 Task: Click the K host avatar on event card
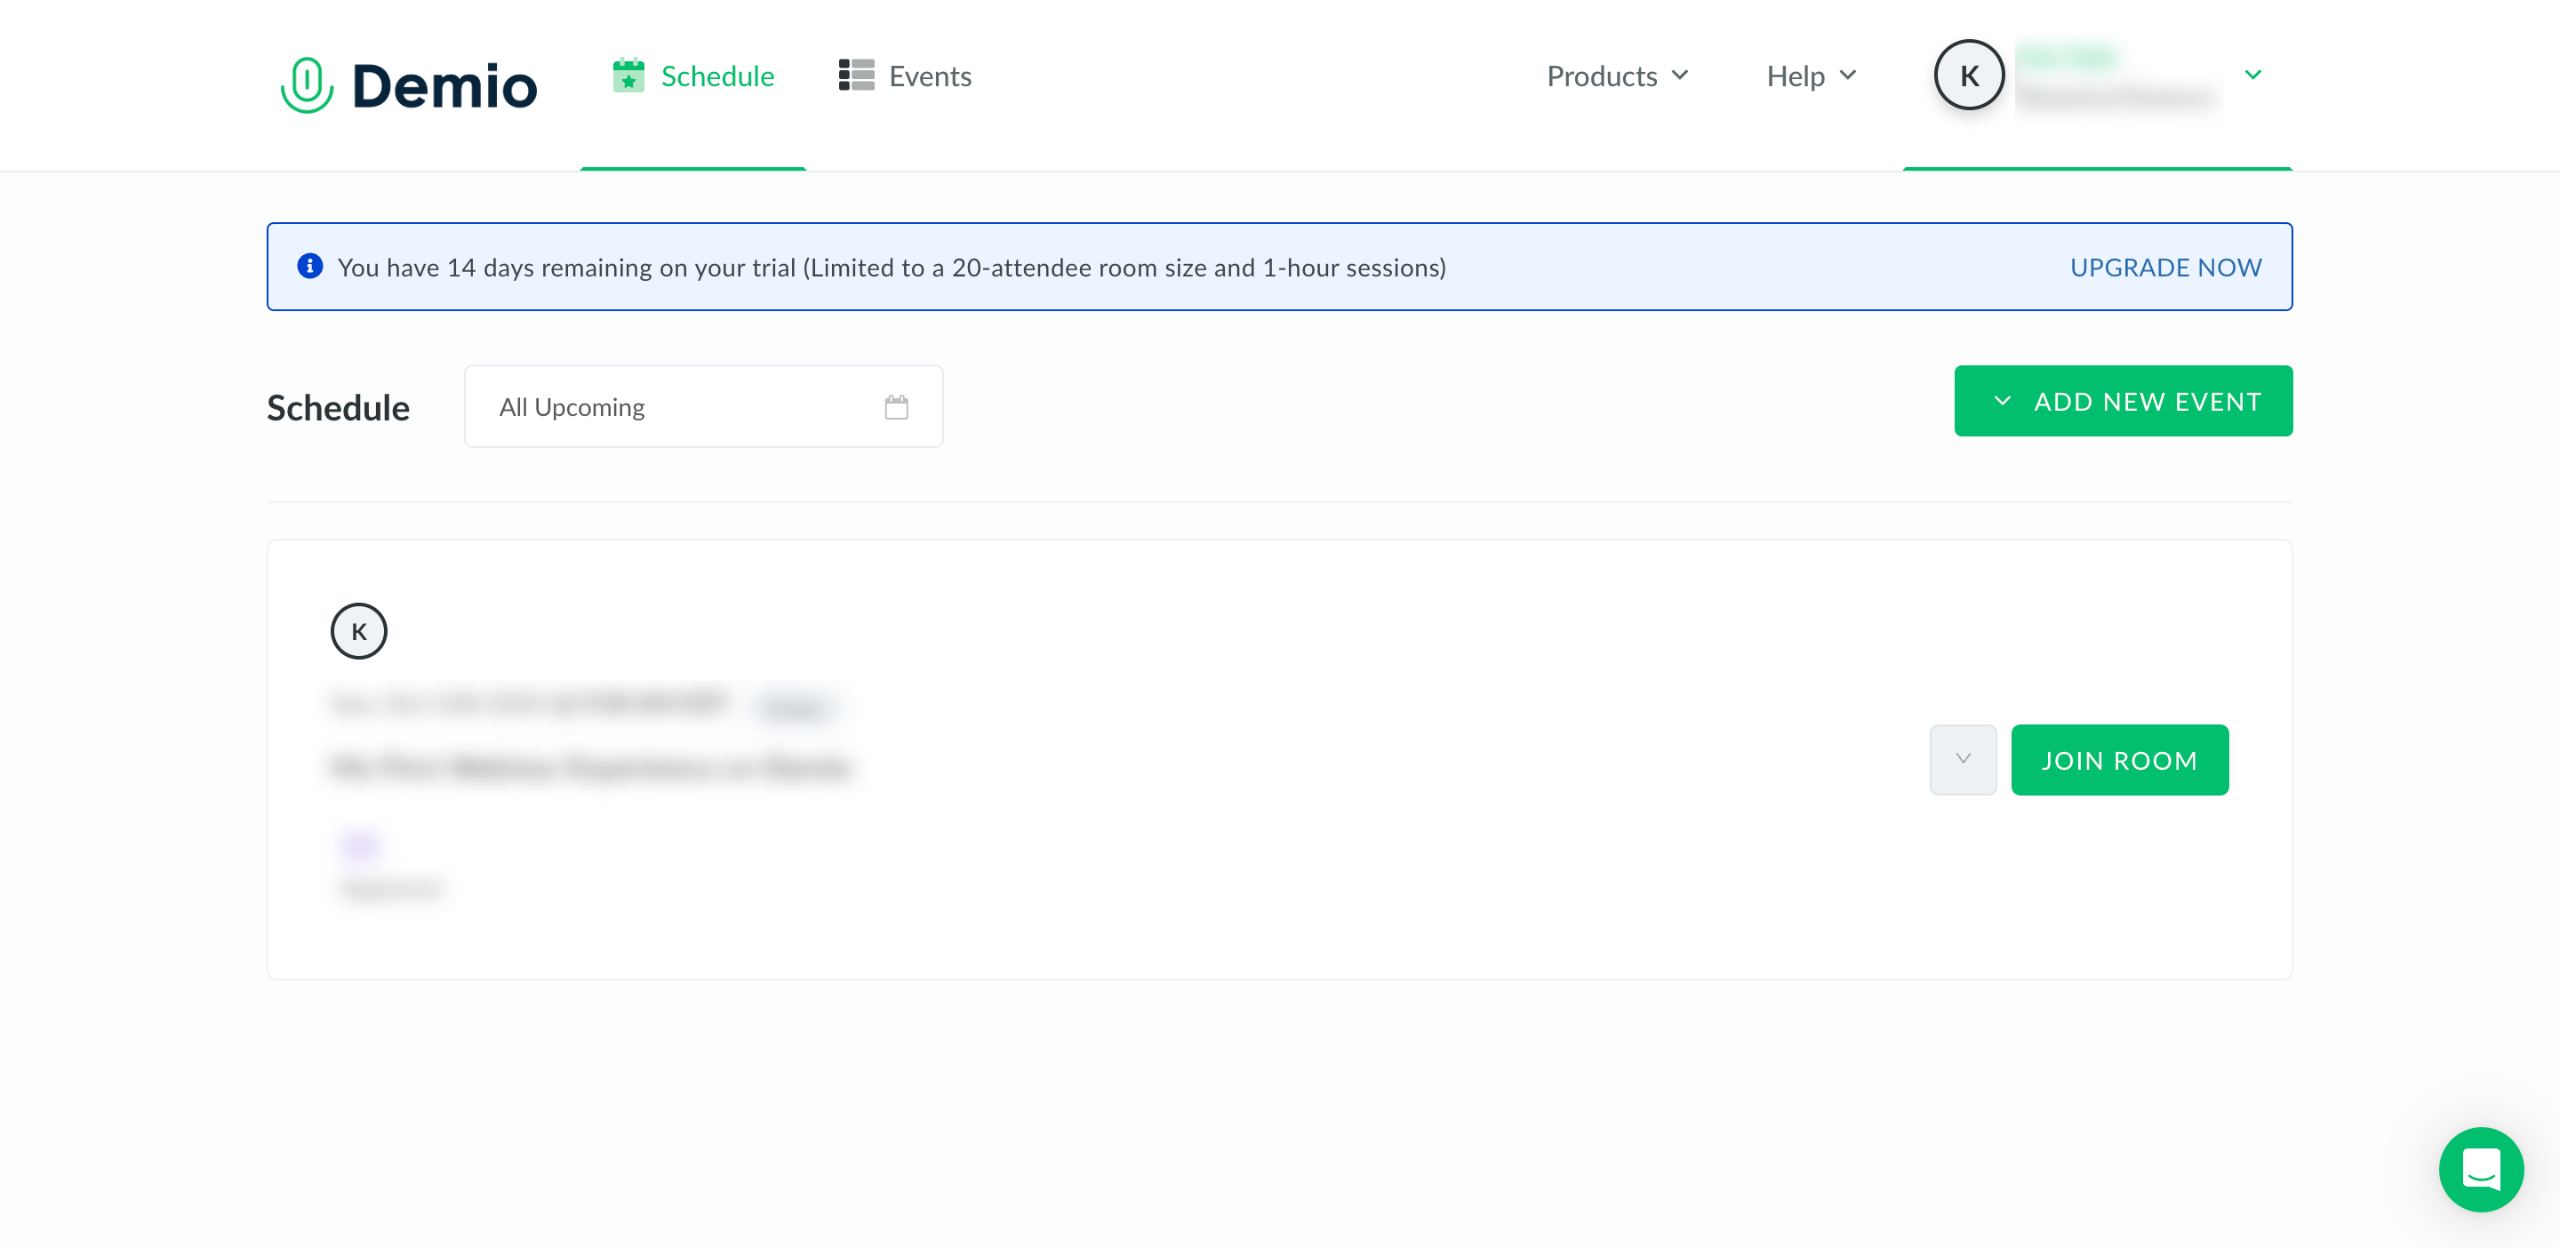coord(359,631)
